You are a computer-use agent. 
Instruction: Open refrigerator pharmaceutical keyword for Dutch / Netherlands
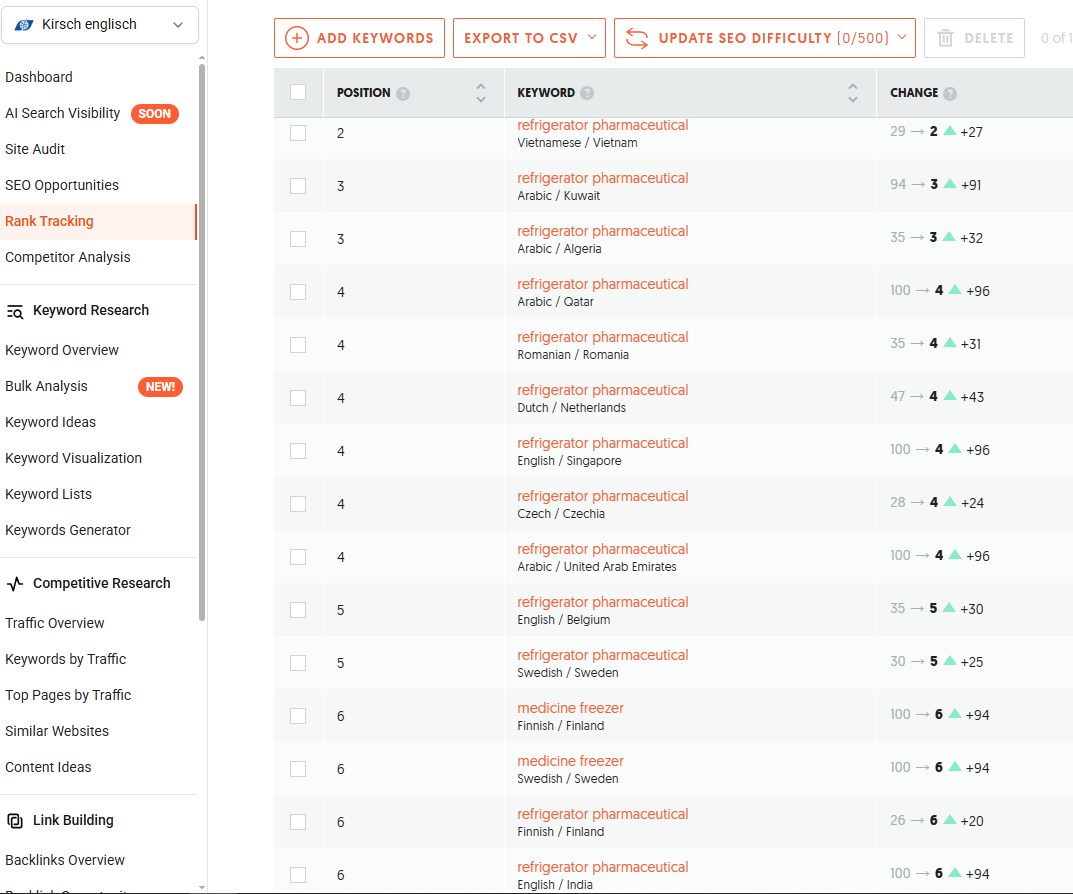(x=602, y=390)
